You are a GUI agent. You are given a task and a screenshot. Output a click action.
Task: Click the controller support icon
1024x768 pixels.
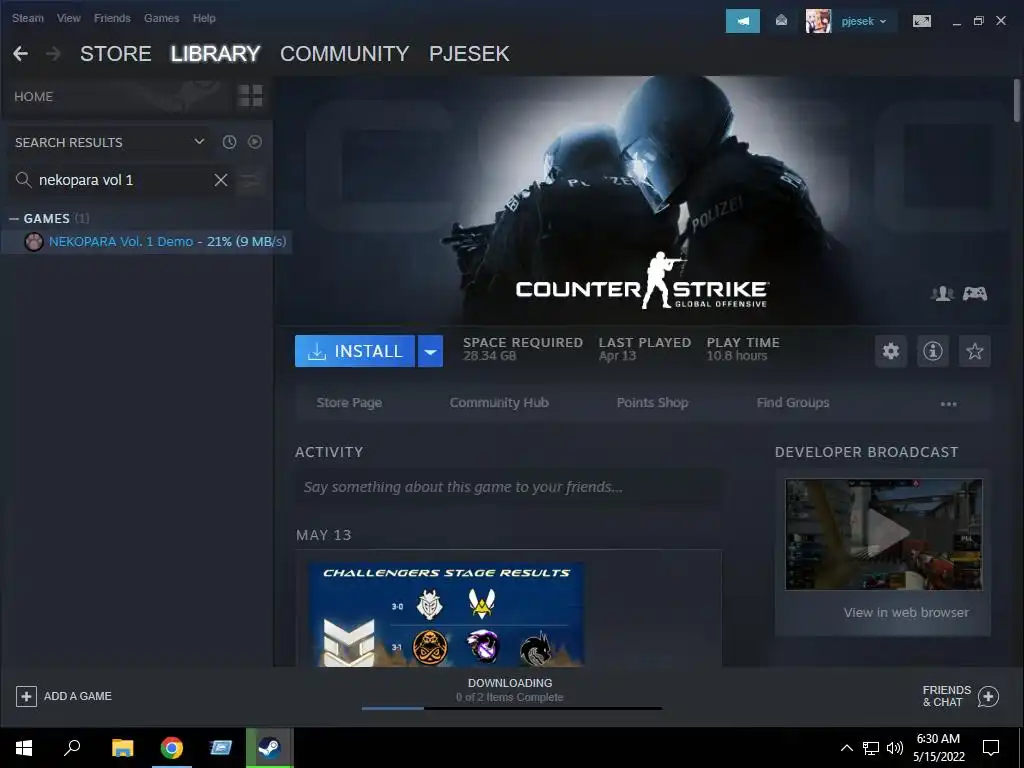pos(975,293)
